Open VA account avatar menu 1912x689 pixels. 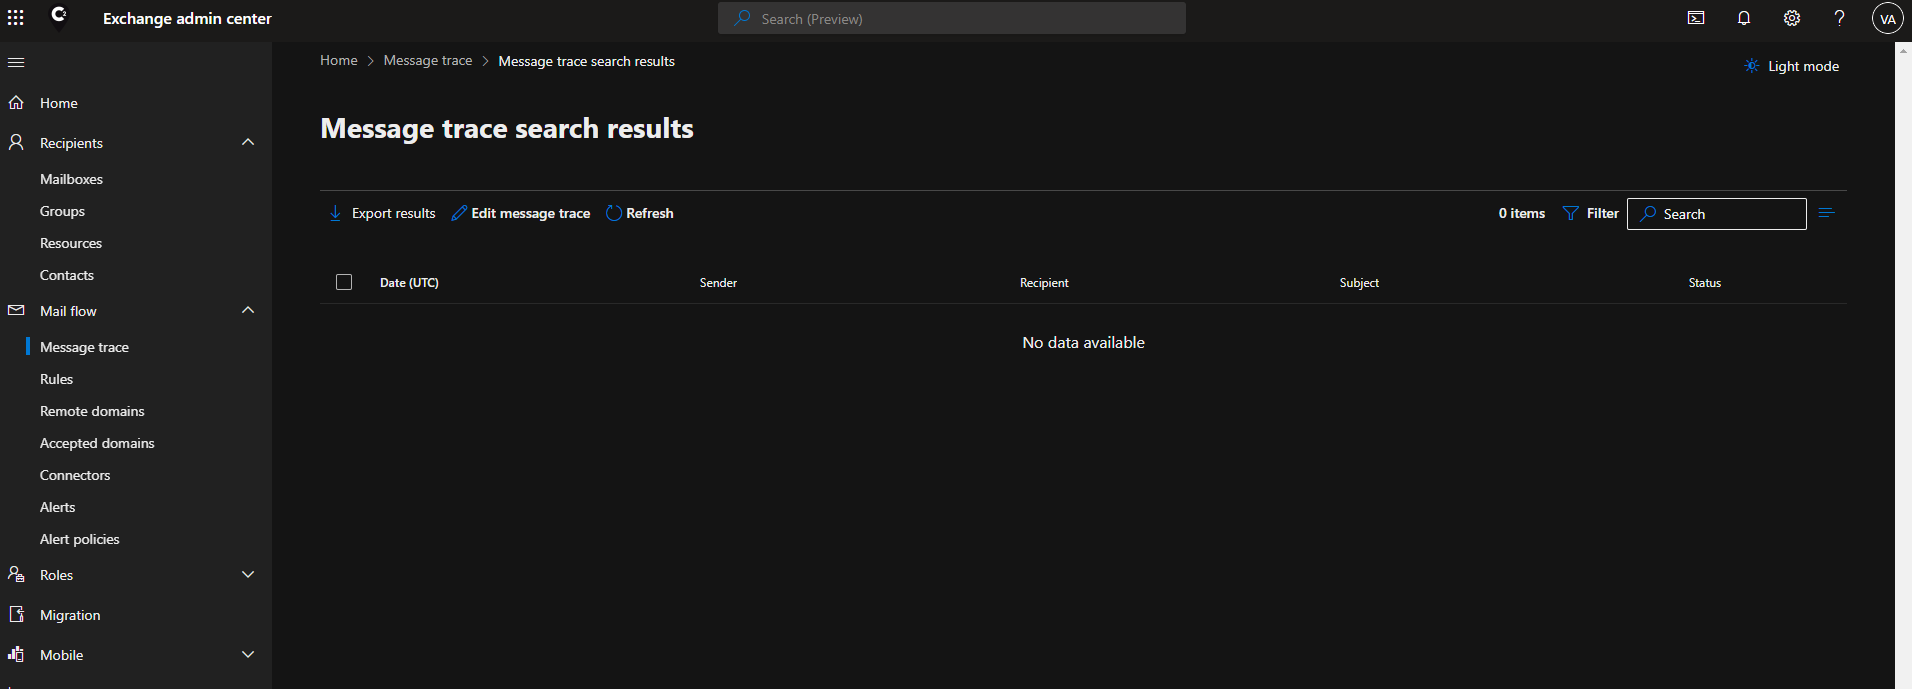1888,18
